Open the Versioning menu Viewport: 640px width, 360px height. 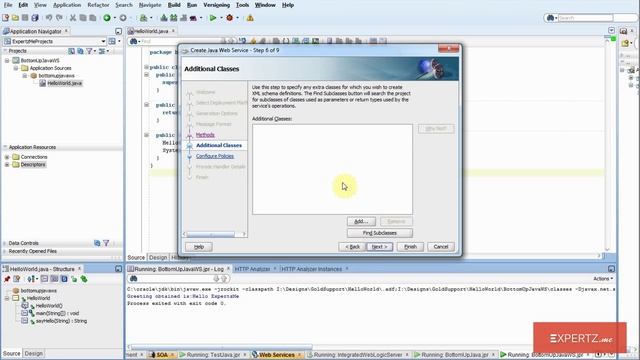coord(216,5)
